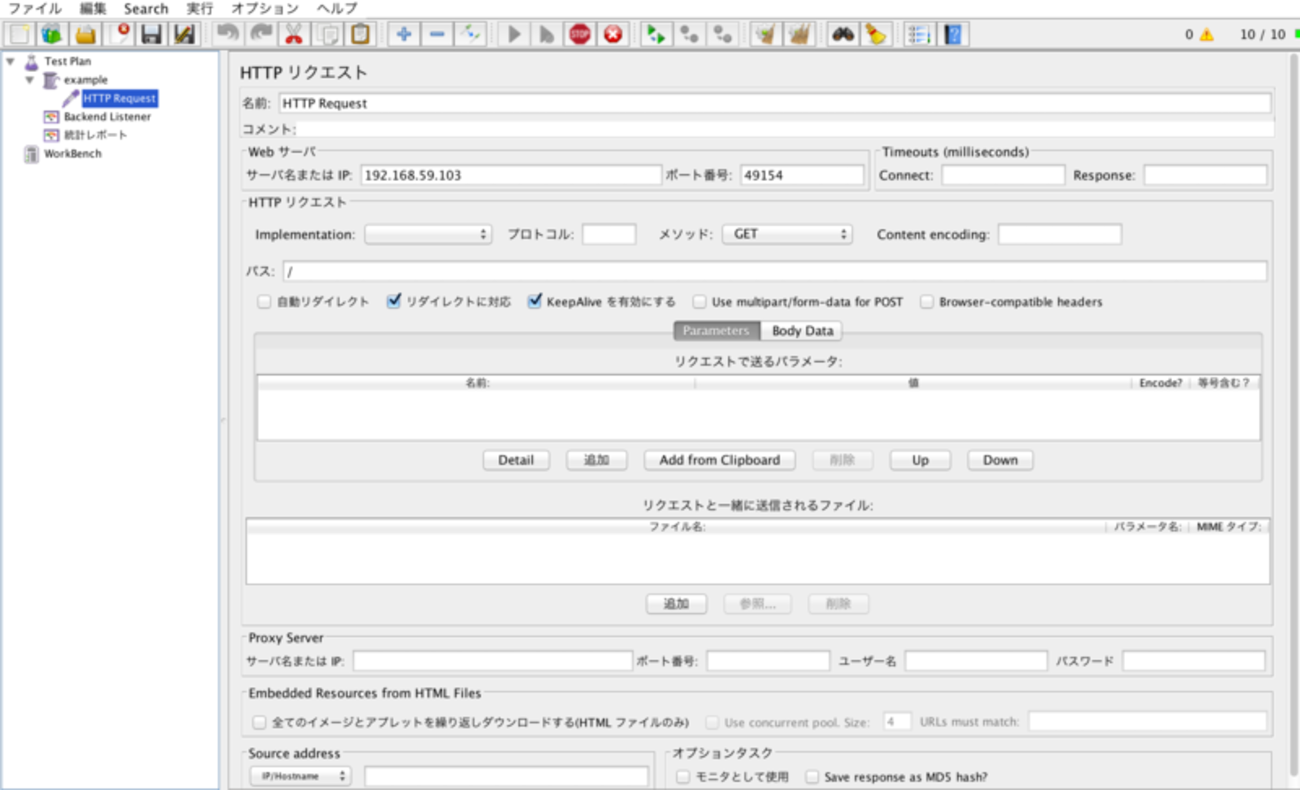Click the red STOP sign icon
The image size is (1300, 790).
point(580,35)
